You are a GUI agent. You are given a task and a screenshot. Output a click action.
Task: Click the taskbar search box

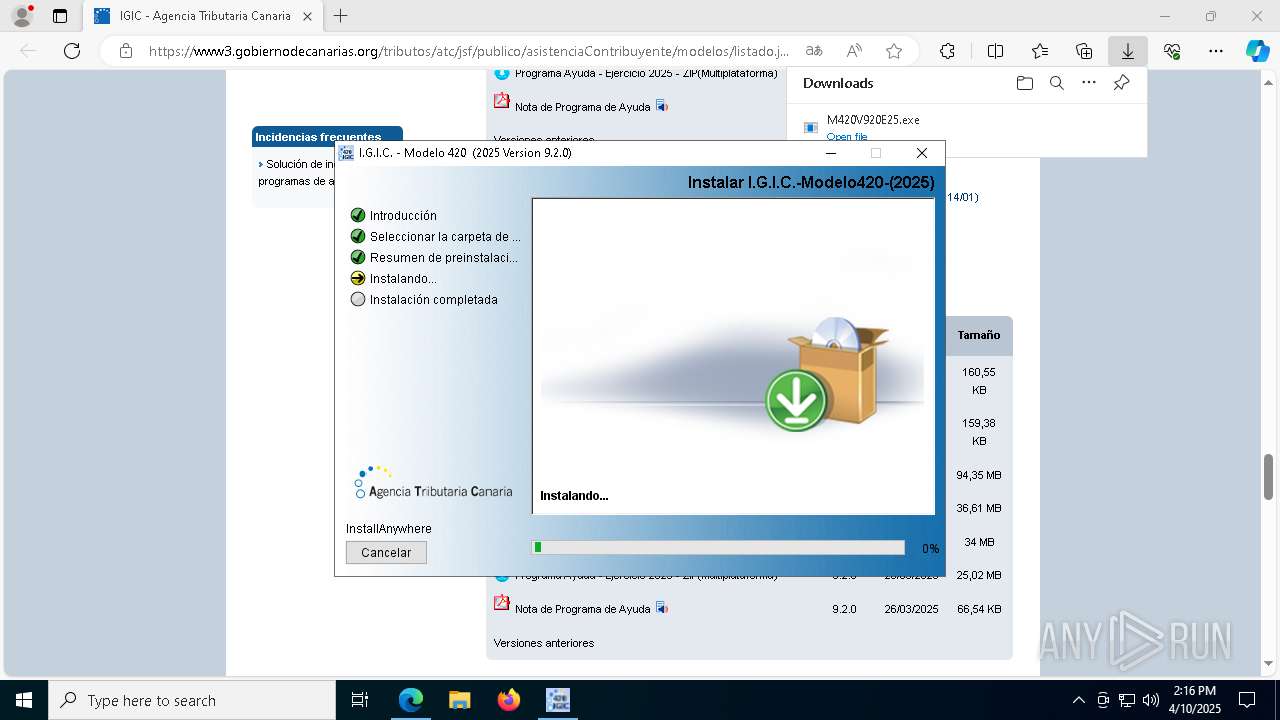point(192,700)
